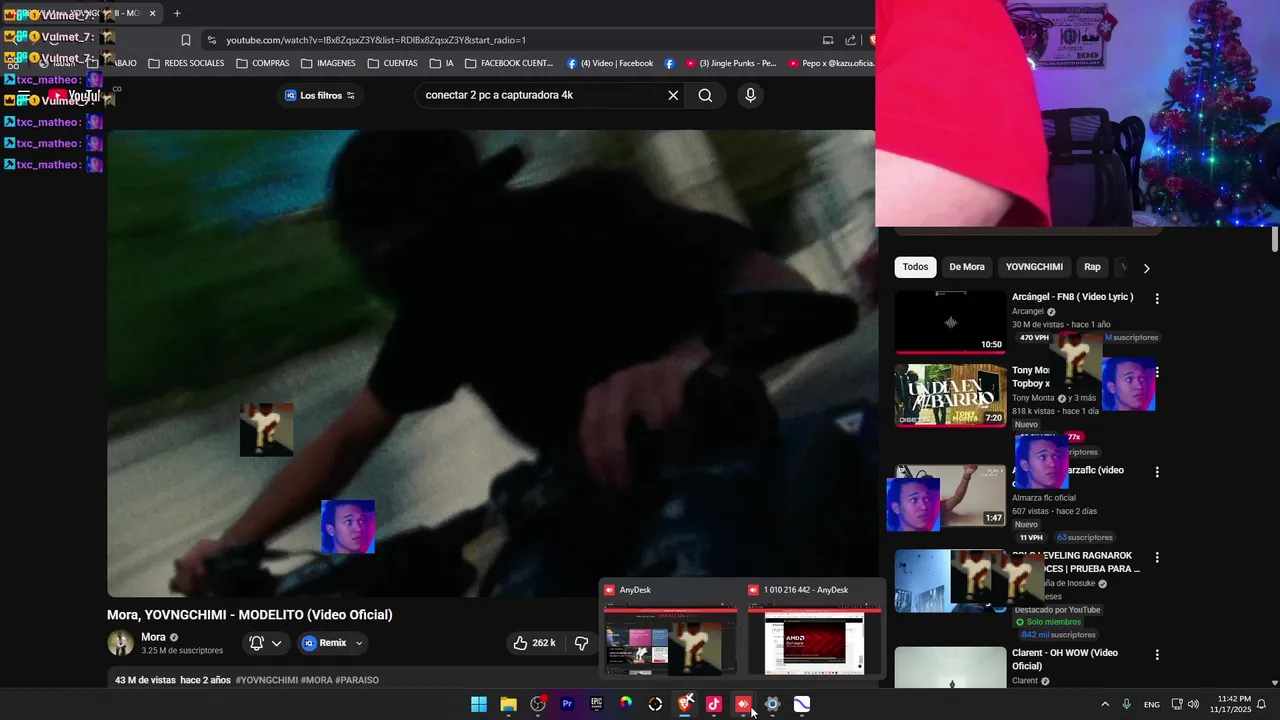The height and width of the screenshot is (720, 1280).
Task: Open more options for Arcángel - FN8 video
Action: tap(1157, 298)
